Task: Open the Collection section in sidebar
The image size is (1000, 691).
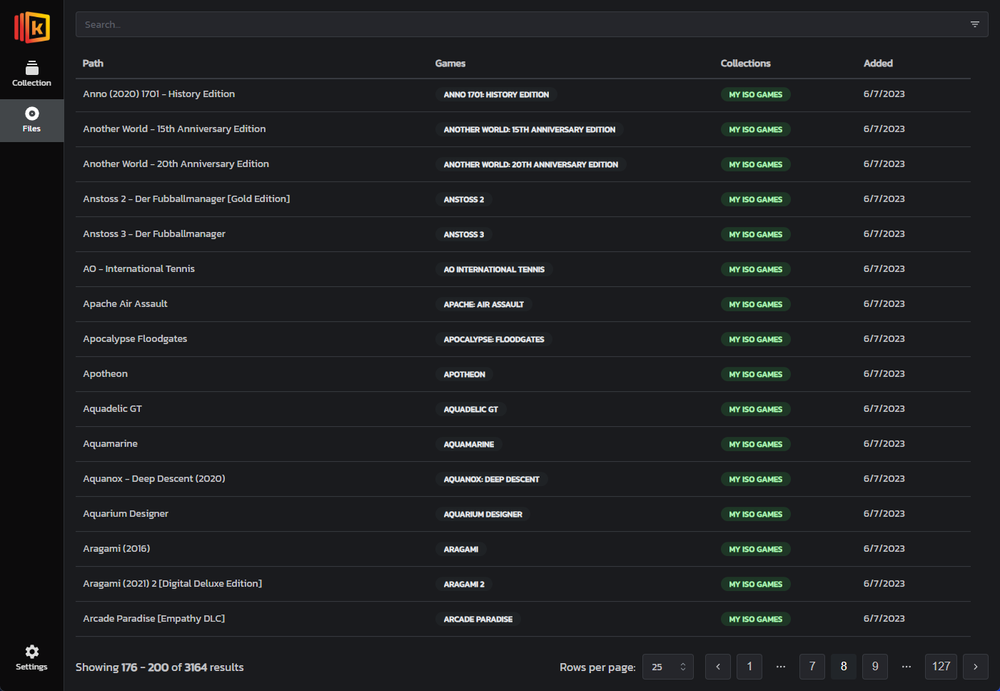Action: pyautogui.click(x=31, y=74)
